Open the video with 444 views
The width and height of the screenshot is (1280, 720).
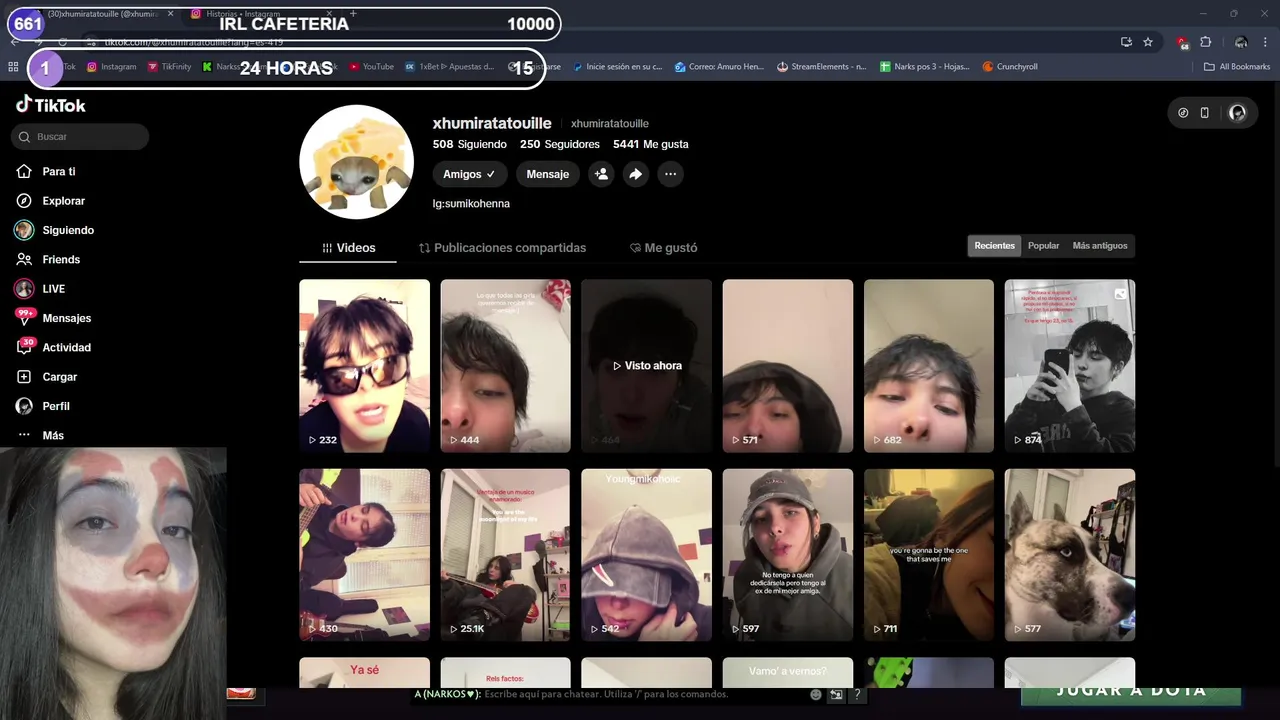[x=506, y=366]
